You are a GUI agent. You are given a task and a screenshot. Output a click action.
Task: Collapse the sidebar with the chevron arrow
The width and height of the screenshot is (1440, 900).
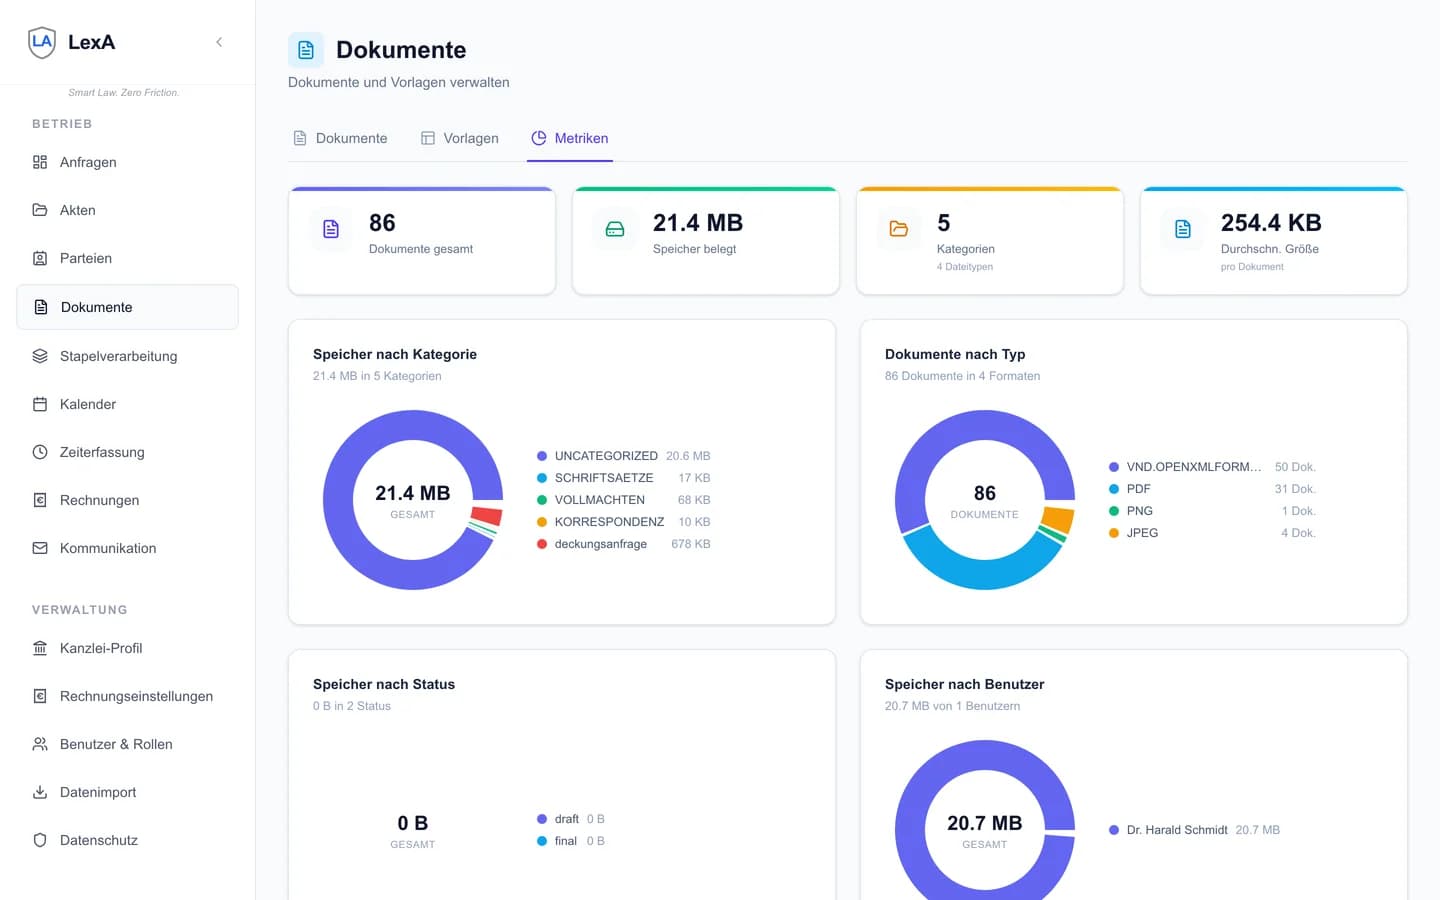[x=219, y=42]
